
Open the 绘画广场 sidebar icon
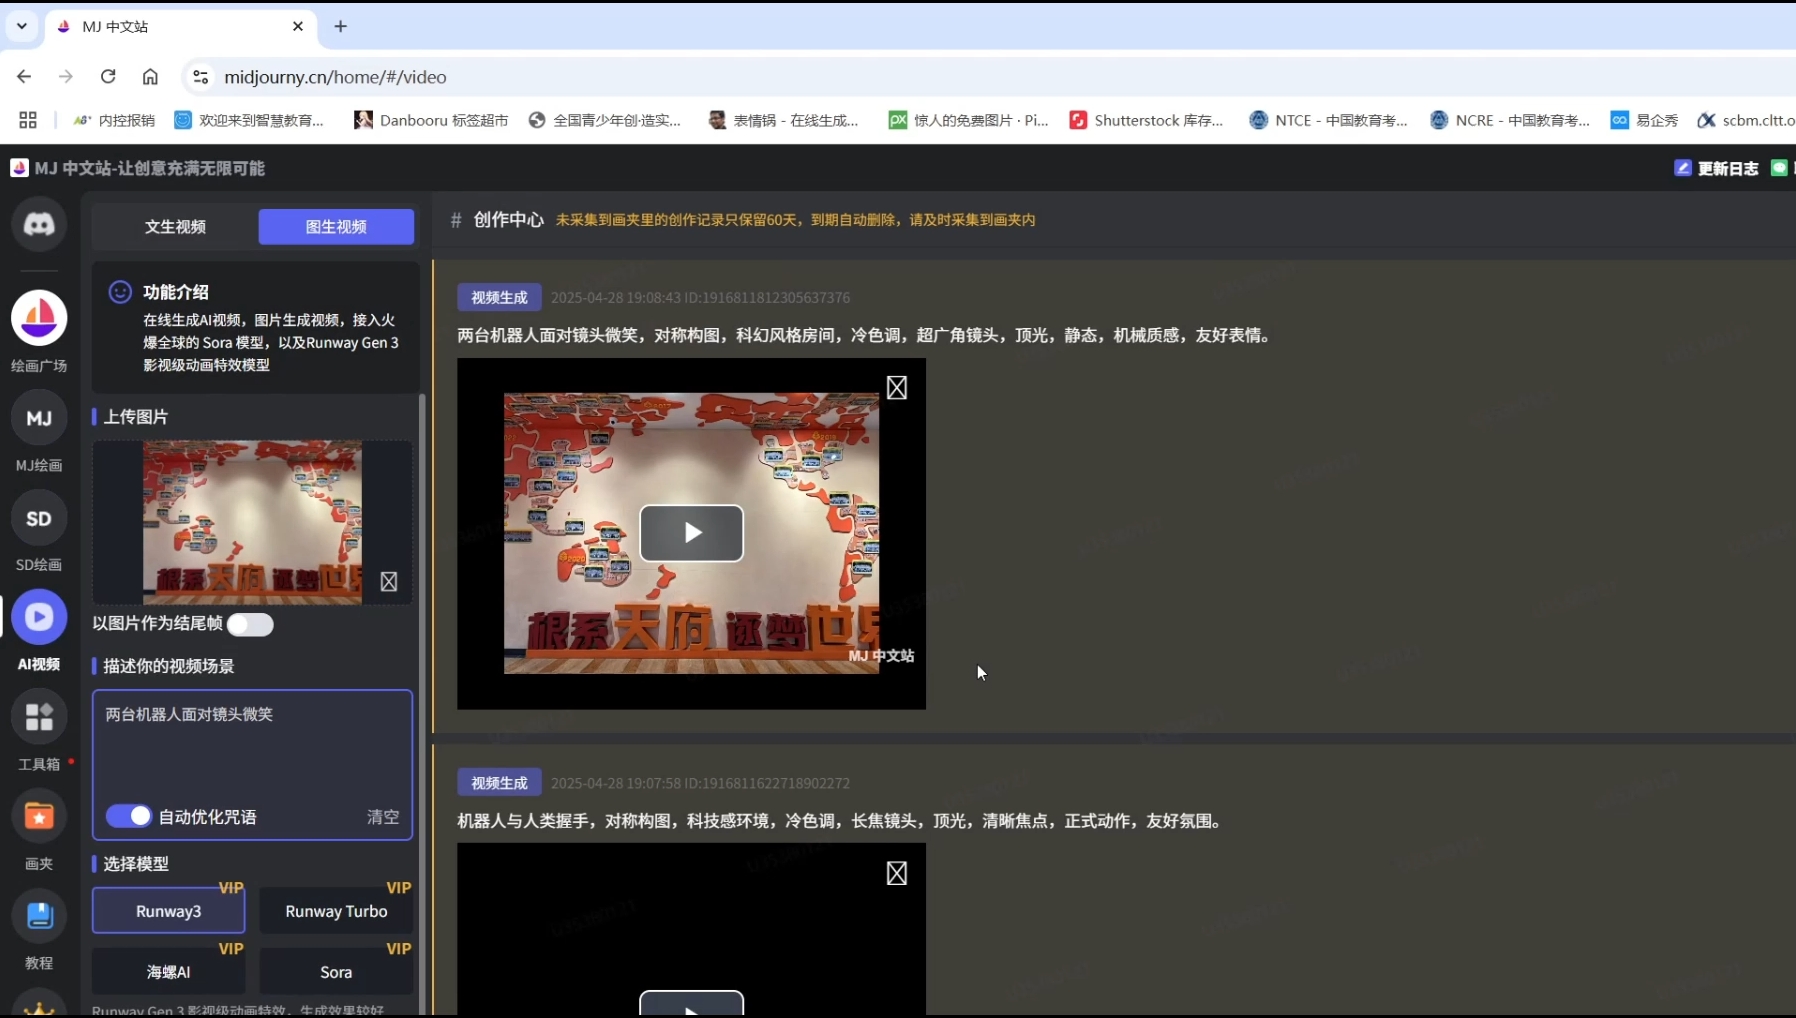[39, 318]
